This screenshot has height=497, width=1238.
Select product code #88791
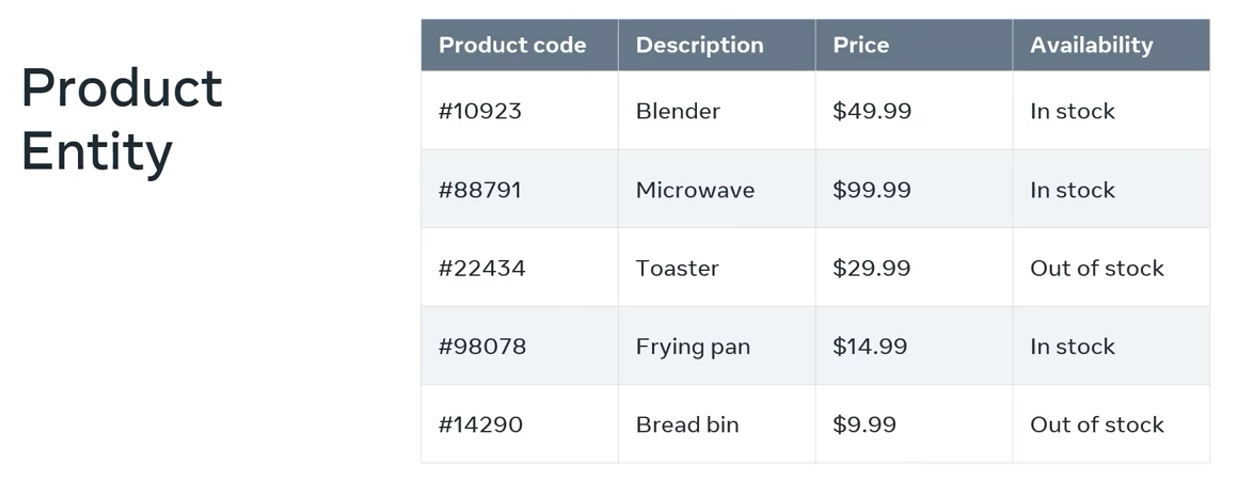click(480, 190)
